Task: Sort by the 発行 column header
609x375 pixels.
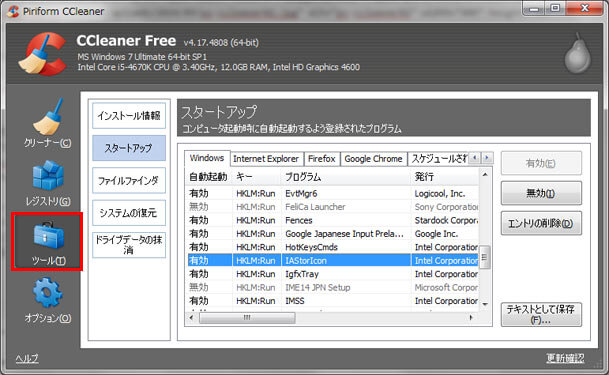Action: coord(445,177)
